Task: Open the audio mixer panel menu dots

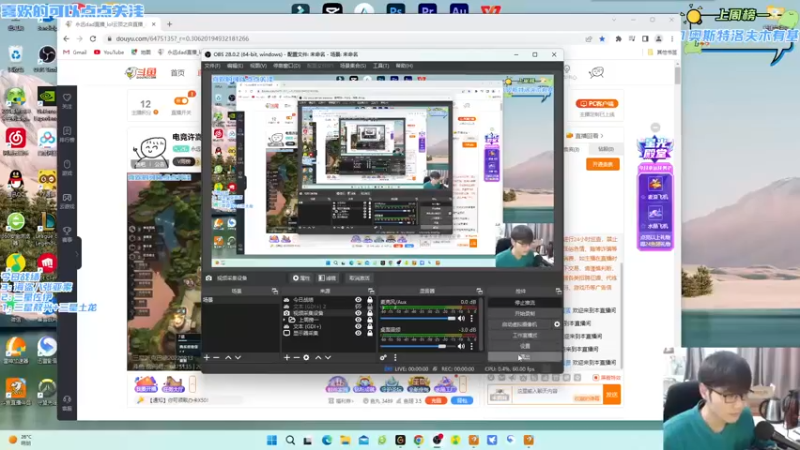Action: 395,358
